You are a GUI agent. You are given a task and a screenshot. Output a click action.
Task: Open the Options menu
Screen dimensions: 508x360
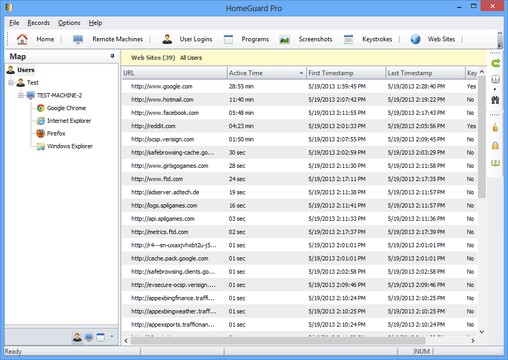[69, 23]
